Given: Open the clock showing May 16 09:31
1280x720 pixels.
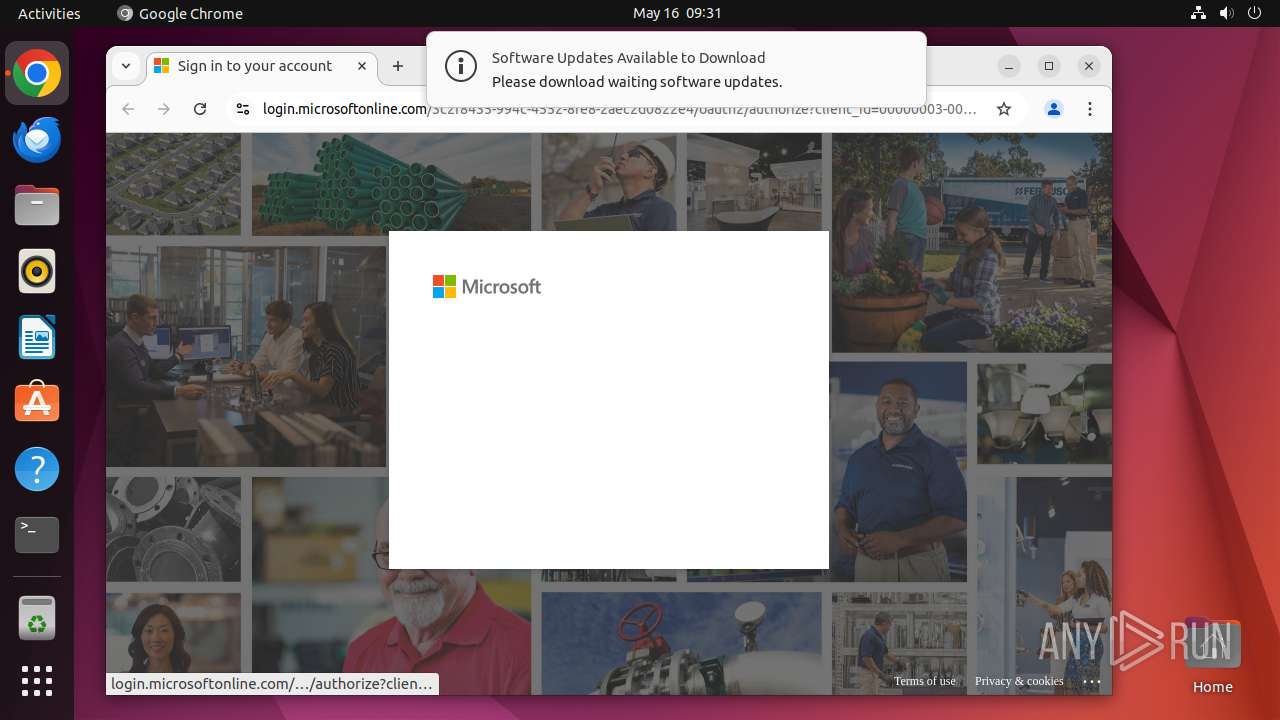Looking at the screenshot, I should tap(677, 13).
